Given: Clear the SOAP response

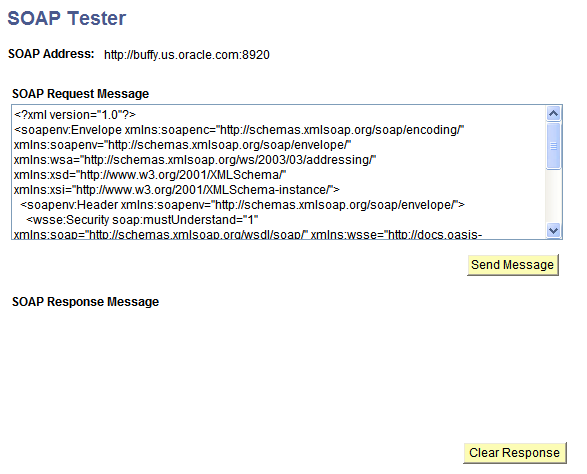Looking at the screenshot, I should (x=515, y=453).
